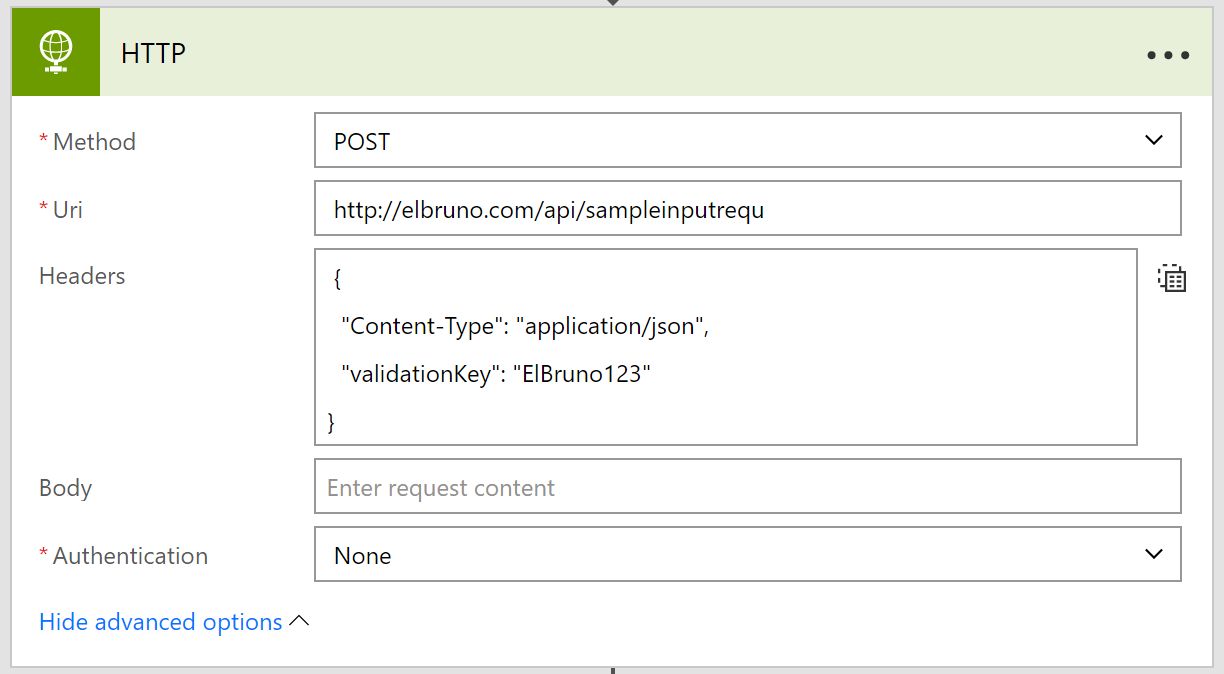Screen dimensions: 1224x674
Task: Click the Body field label
Action: (x=65, y=488)
